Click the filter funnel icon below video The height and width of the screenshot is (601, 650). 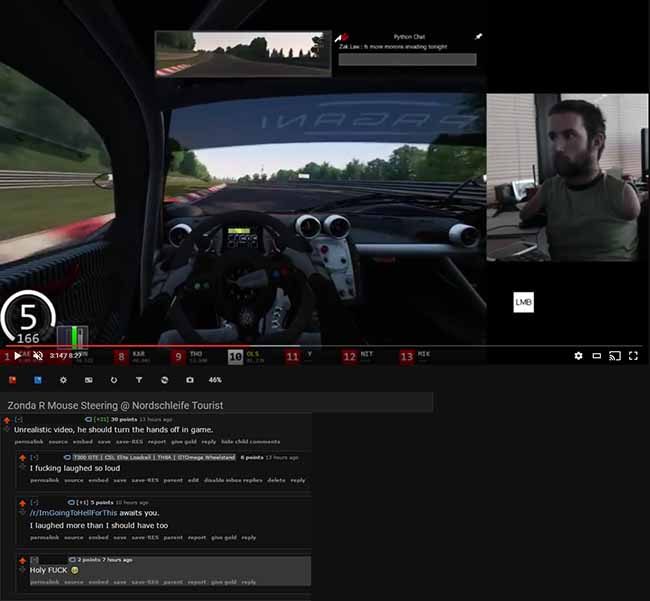point(139,380)
